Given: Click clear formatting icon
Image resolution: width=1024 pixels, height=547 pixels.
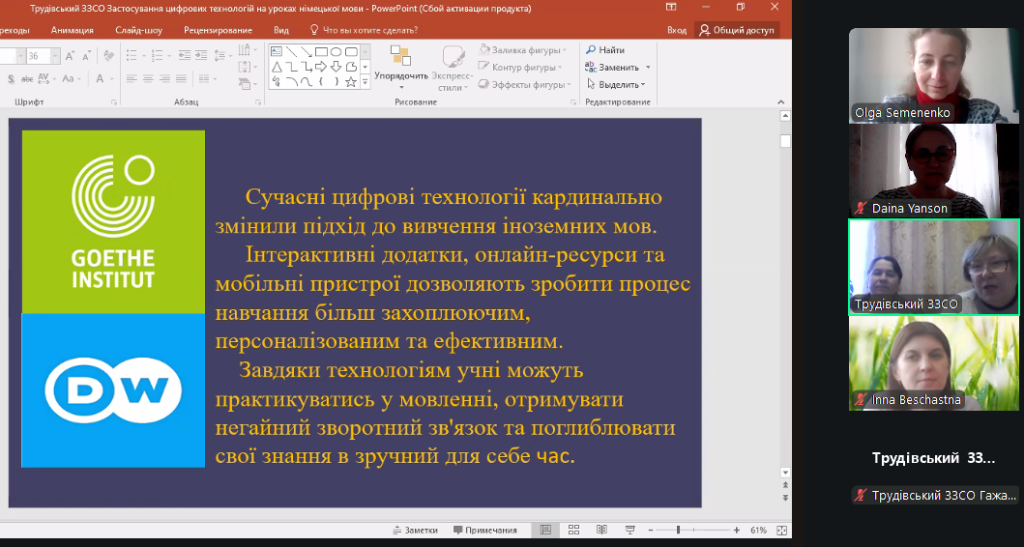Looking at the screenshot, I should [110, 56].
